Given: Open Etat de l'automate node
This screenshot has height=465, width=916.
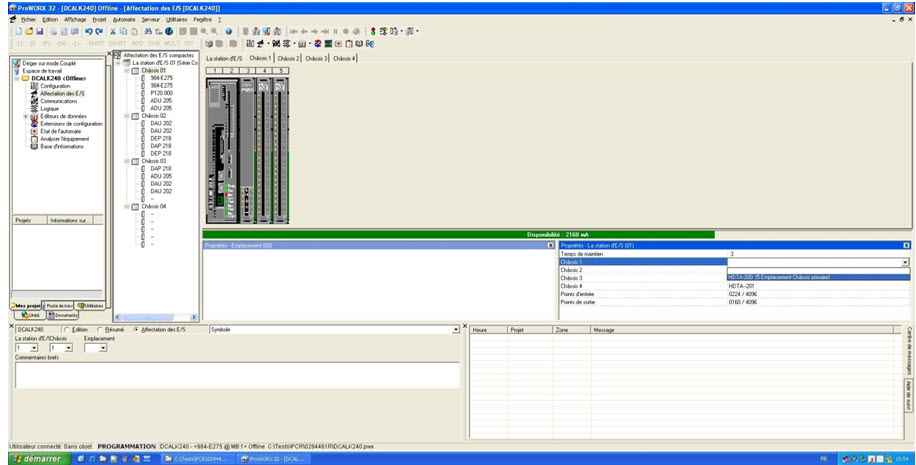Looking at the screenshot, I should 60,131.
